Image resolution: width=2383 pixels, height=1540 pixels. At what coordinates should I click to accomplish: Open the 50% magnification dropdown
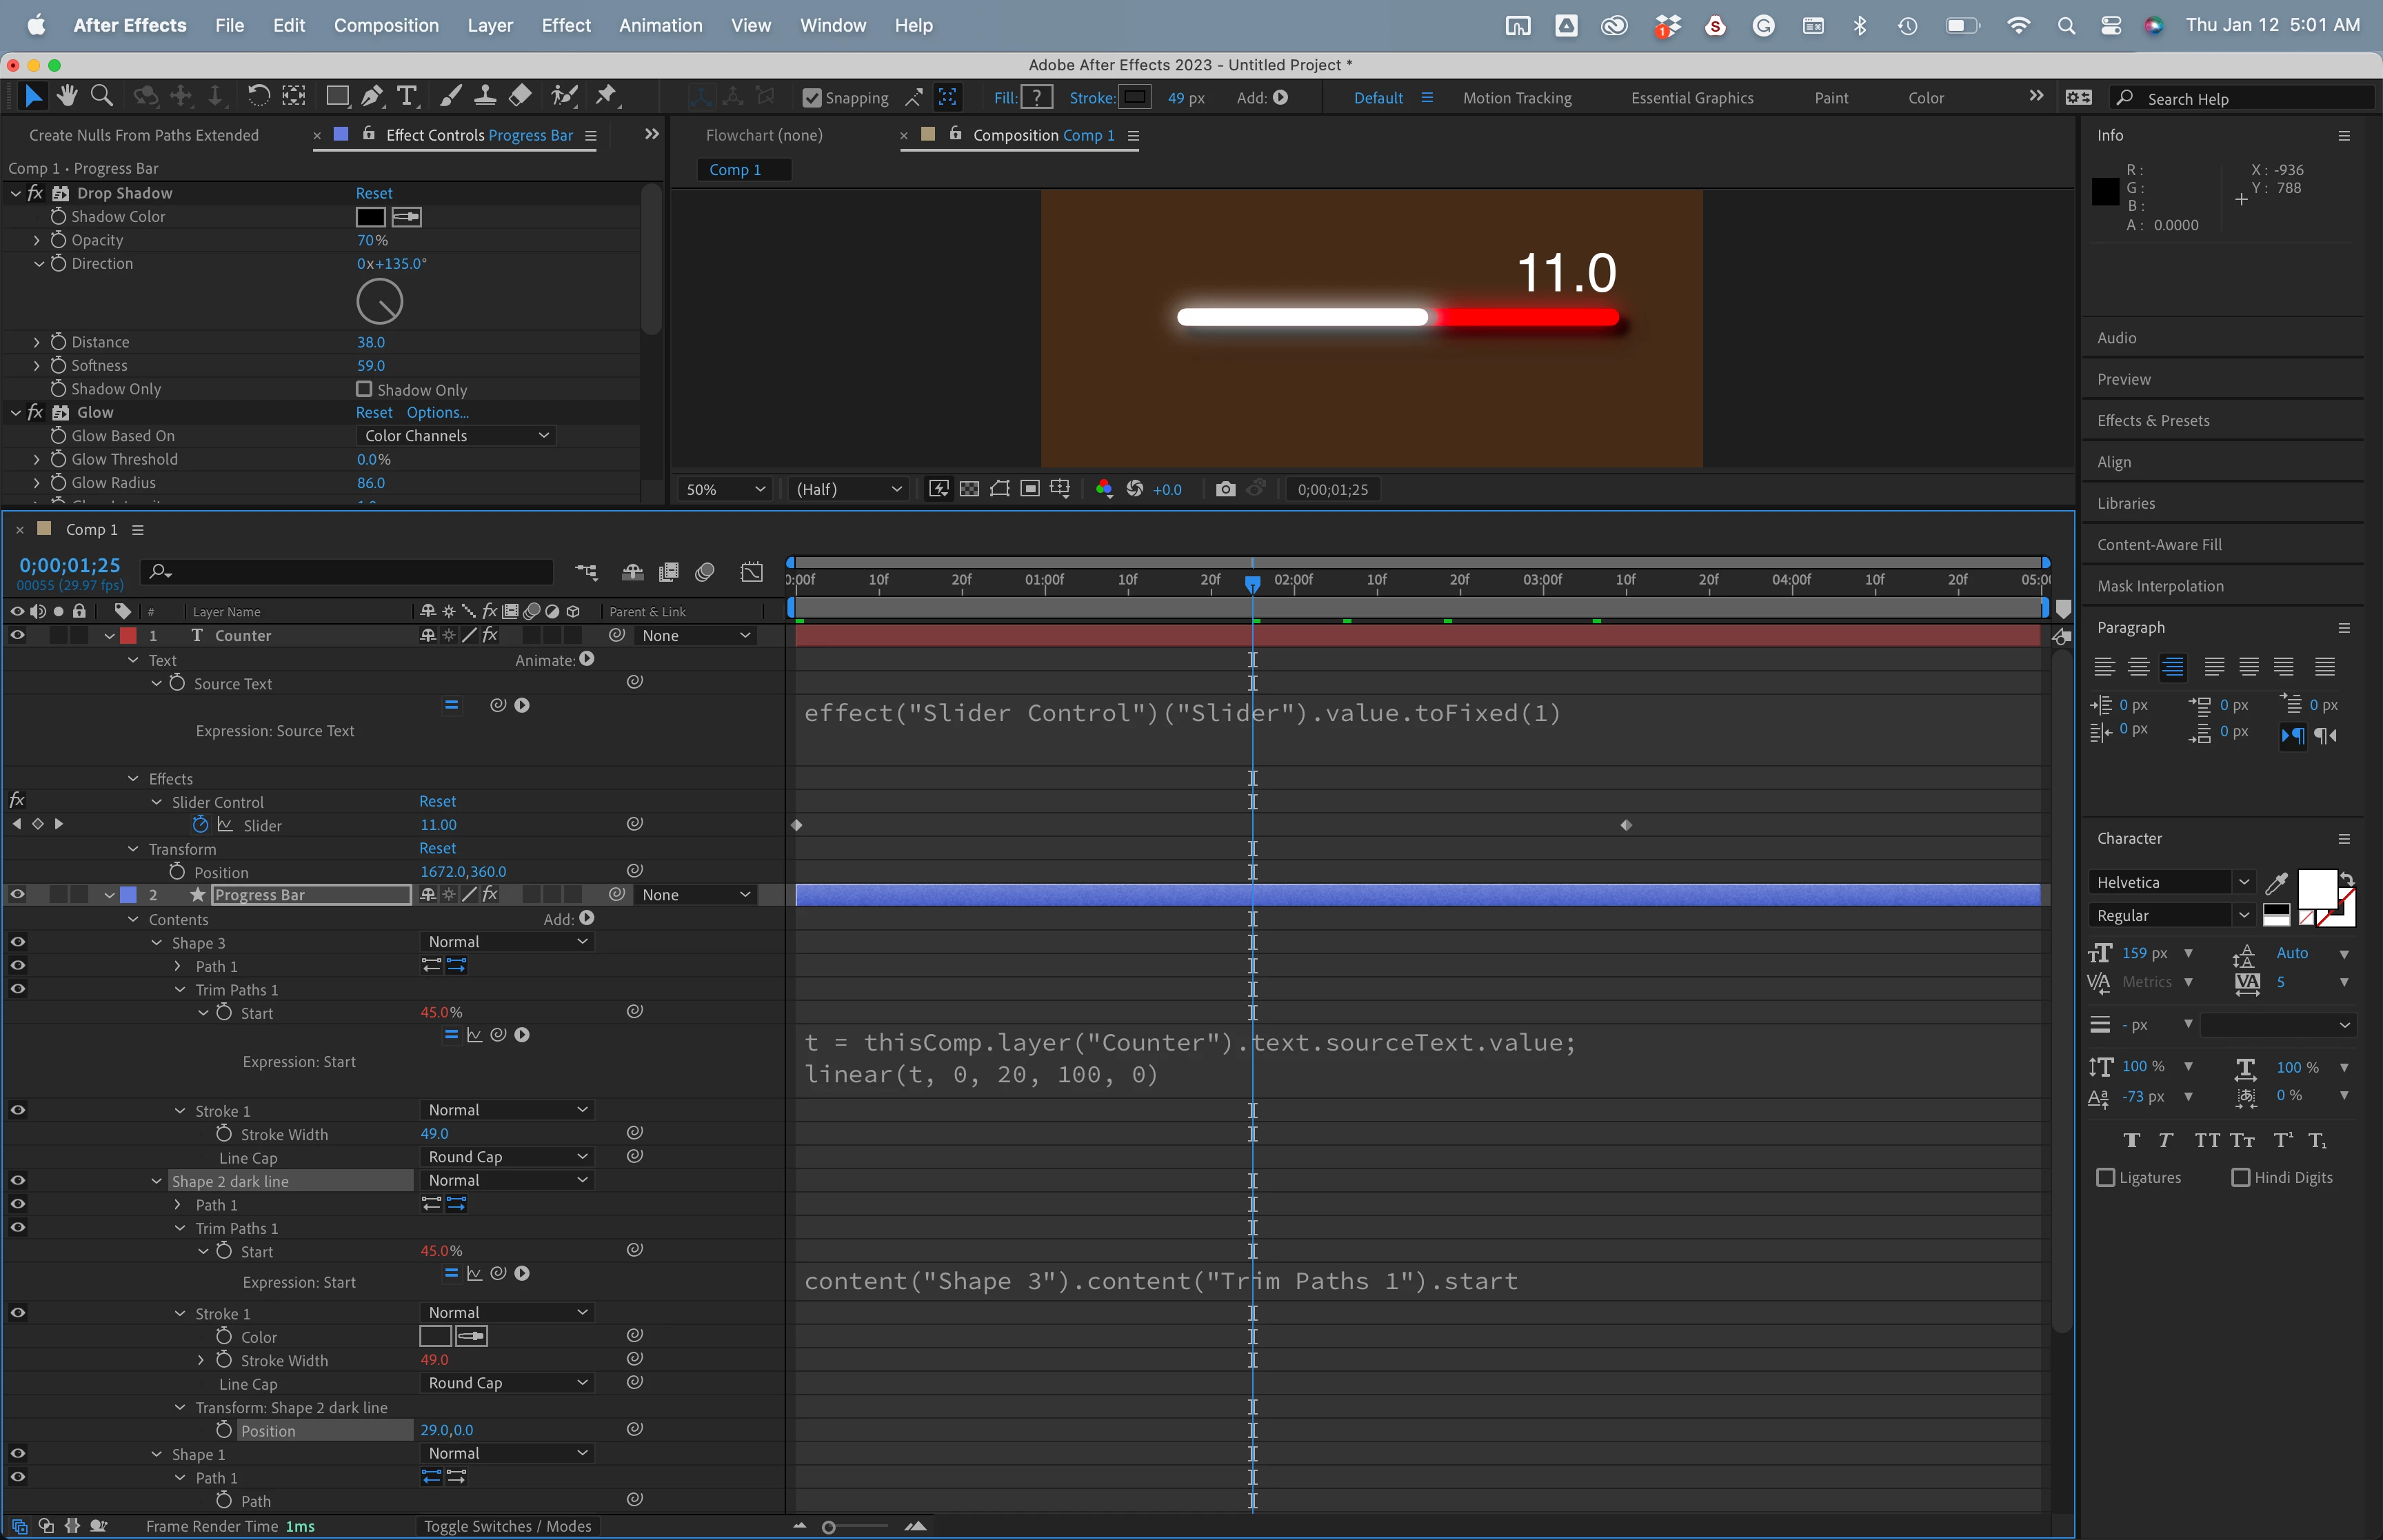pyautogui.click(x=725, y=489)
